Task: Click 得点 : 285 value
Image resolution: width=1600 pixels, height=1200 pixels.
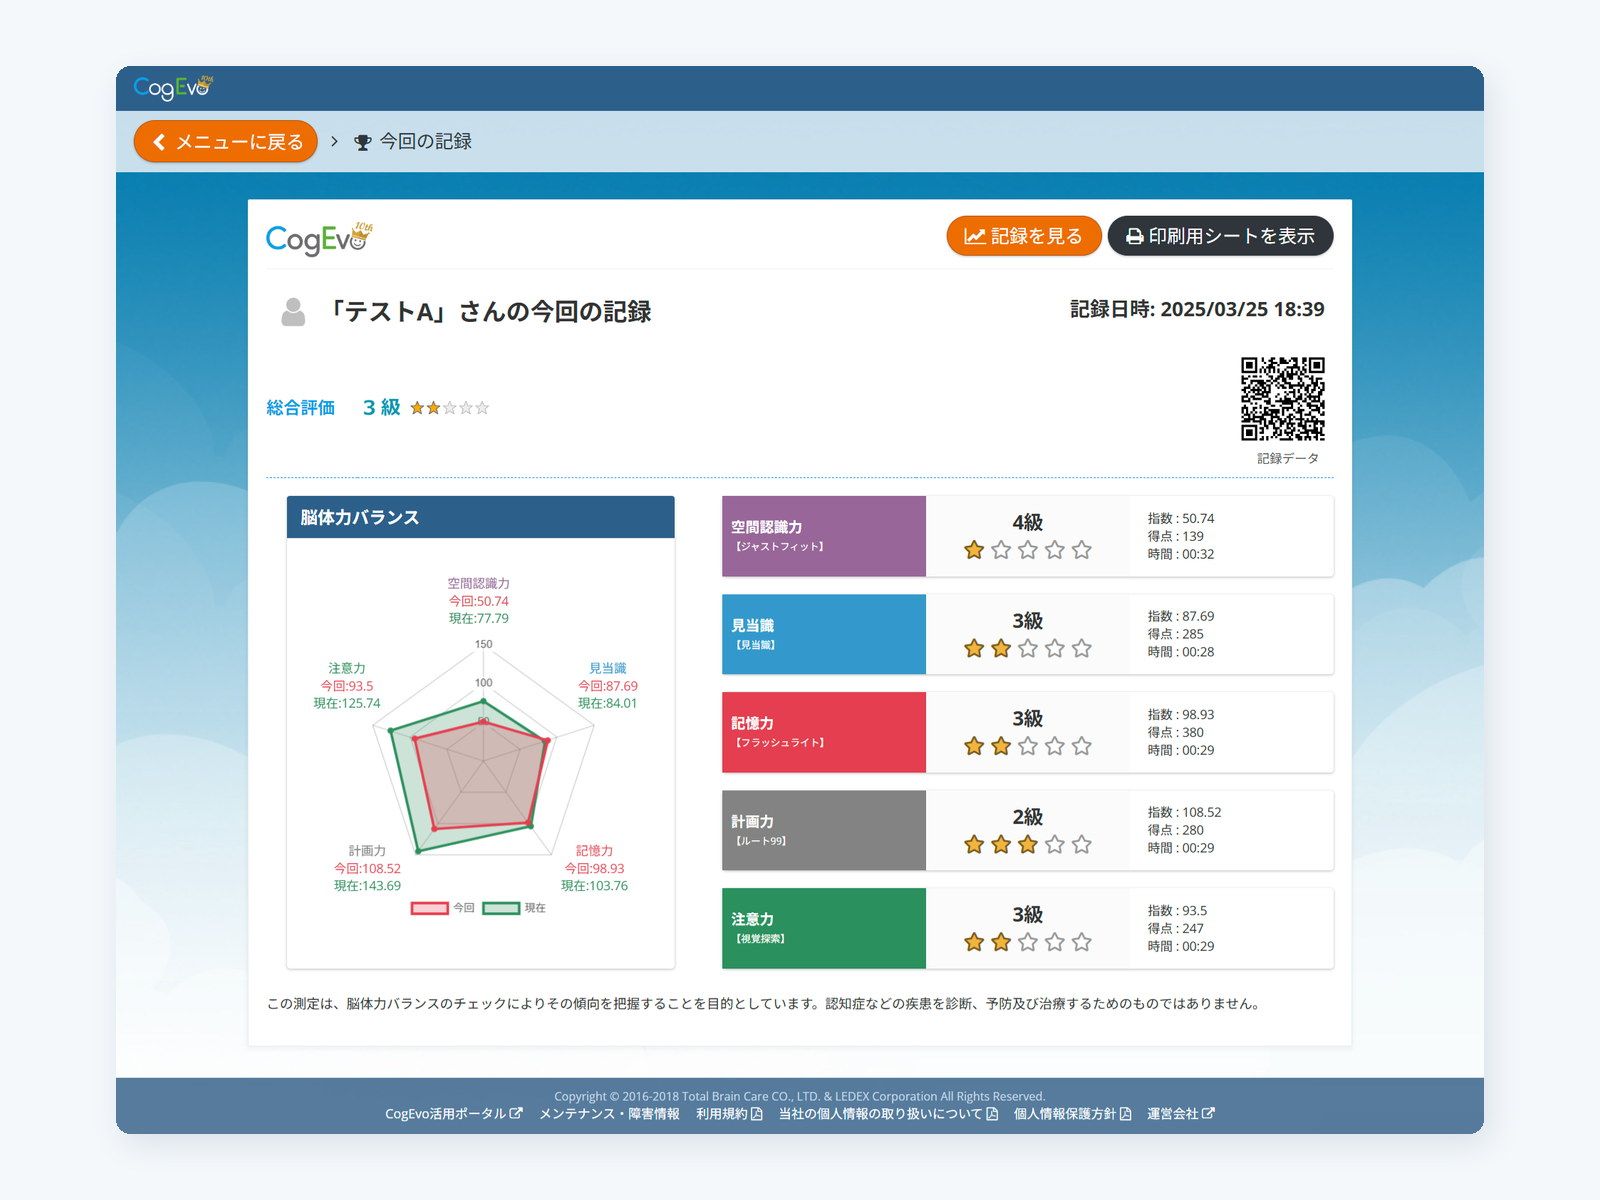Action: [1176, 634]
